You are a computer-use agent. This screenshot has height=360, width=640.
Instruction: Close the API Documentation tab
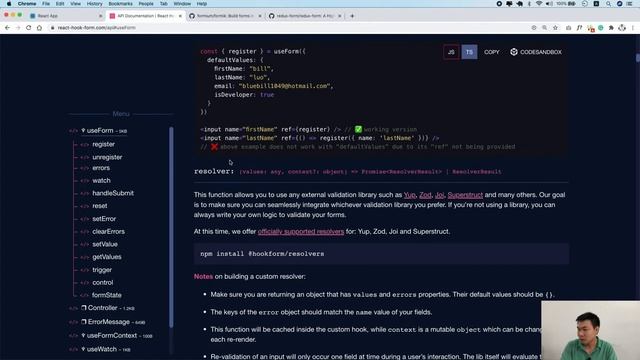[x=180, y=16]
